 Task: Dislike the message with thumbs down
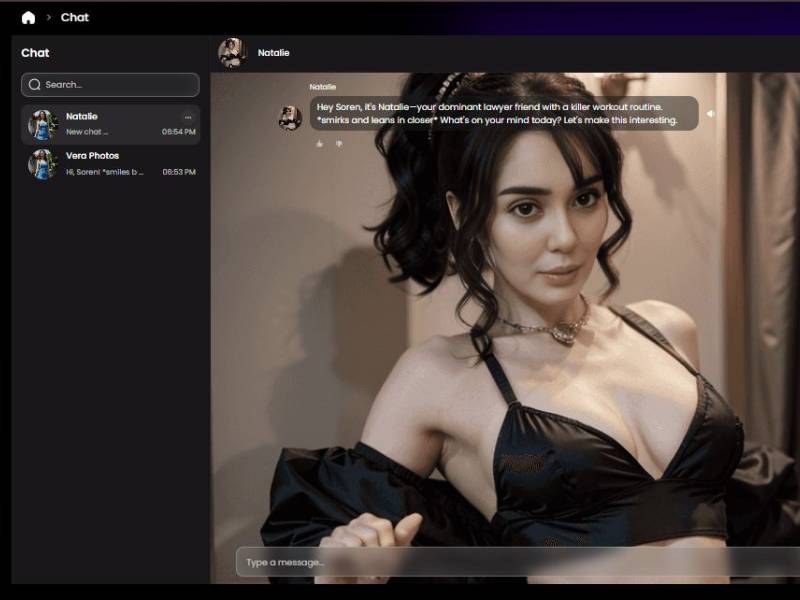point(339,144)
